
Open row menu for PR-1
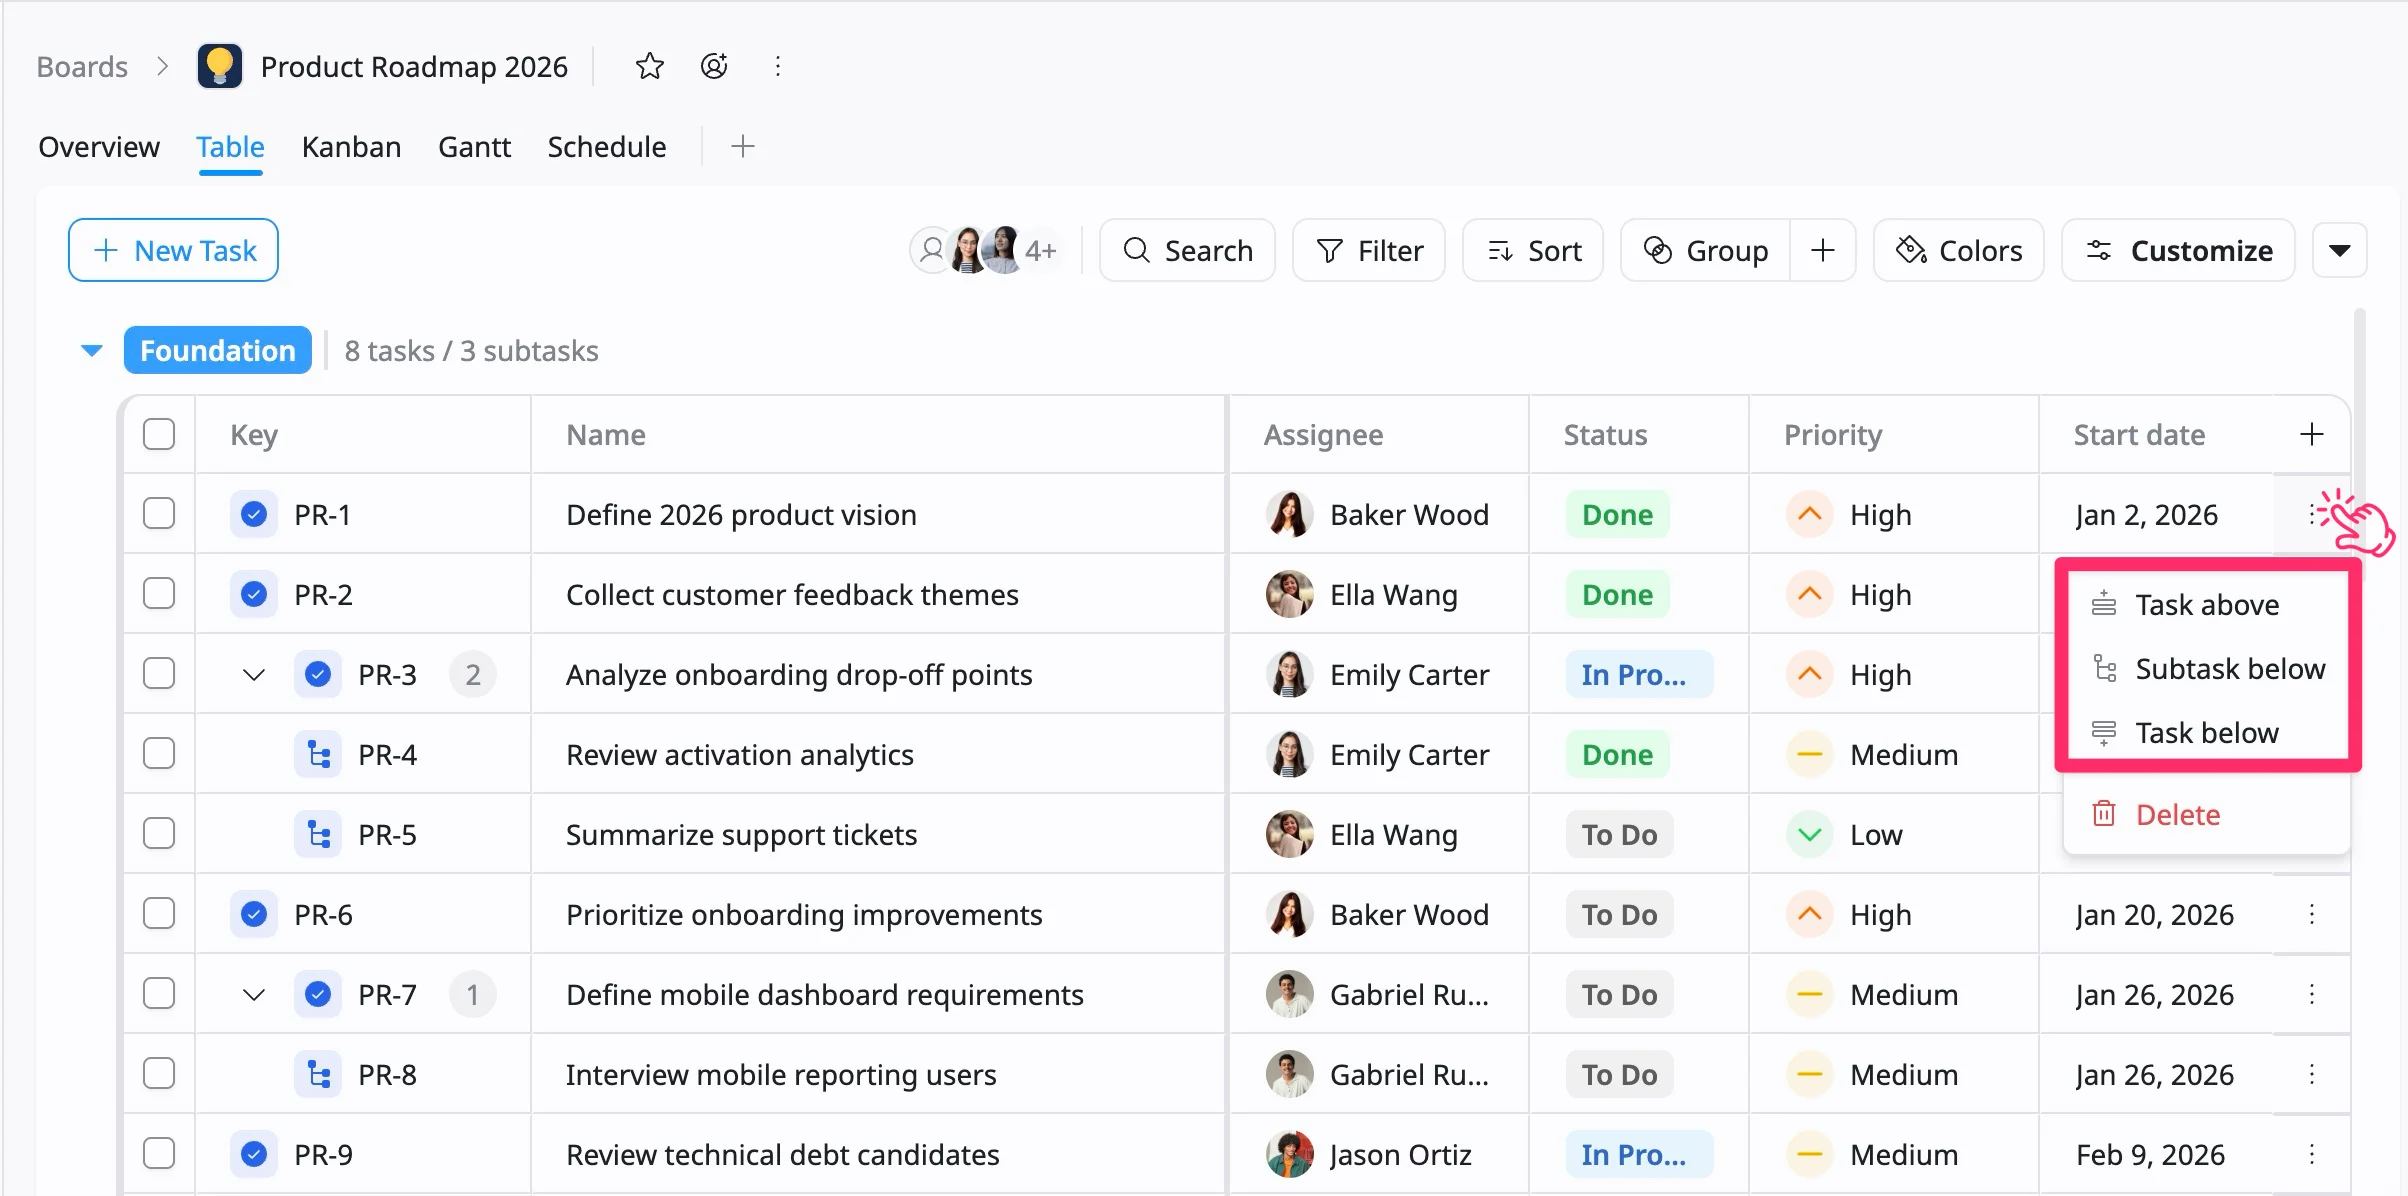(2312, 514)
